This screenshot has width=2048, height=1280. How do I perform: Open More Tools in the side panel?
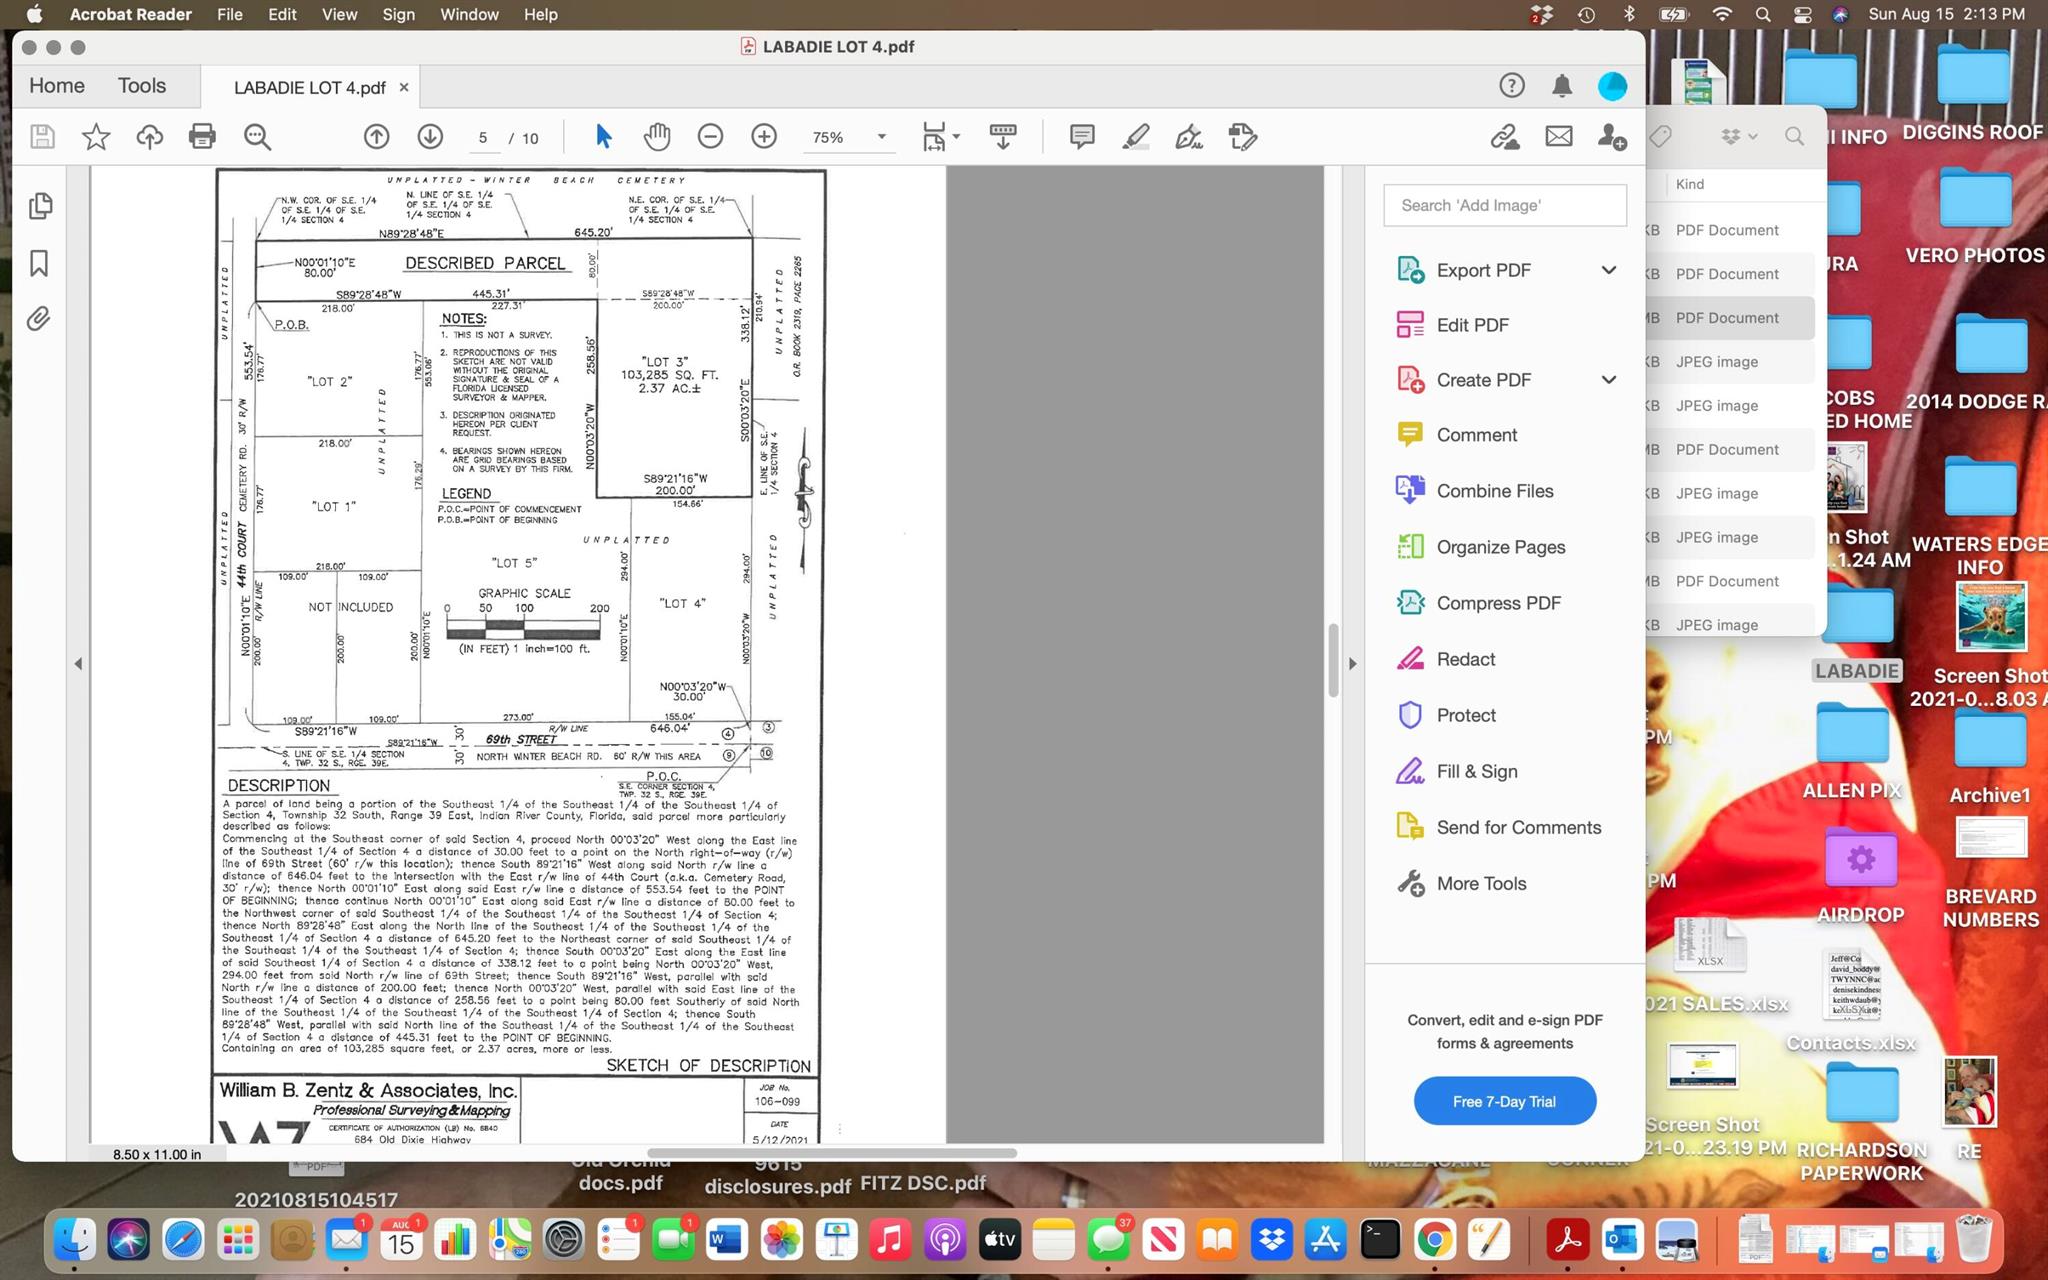(x=1481, y=883)
